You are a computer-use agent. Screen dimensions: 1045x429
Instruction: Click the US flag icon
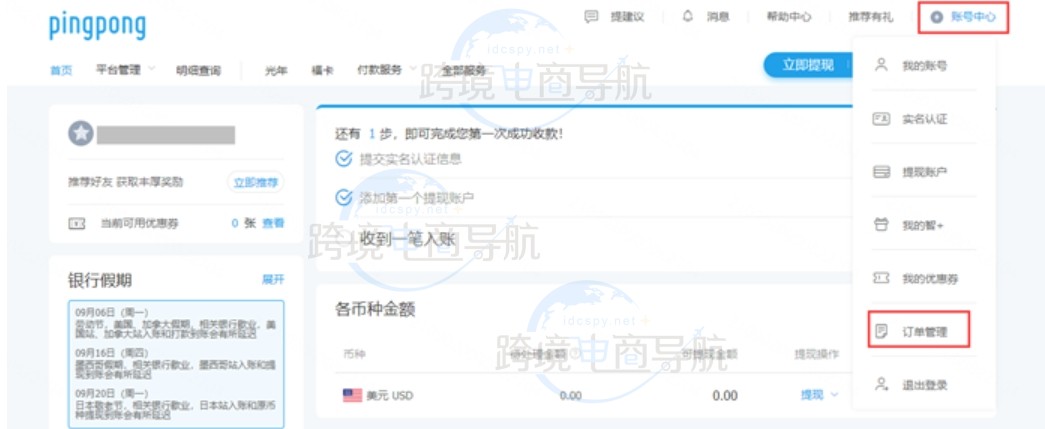(352, 396)
